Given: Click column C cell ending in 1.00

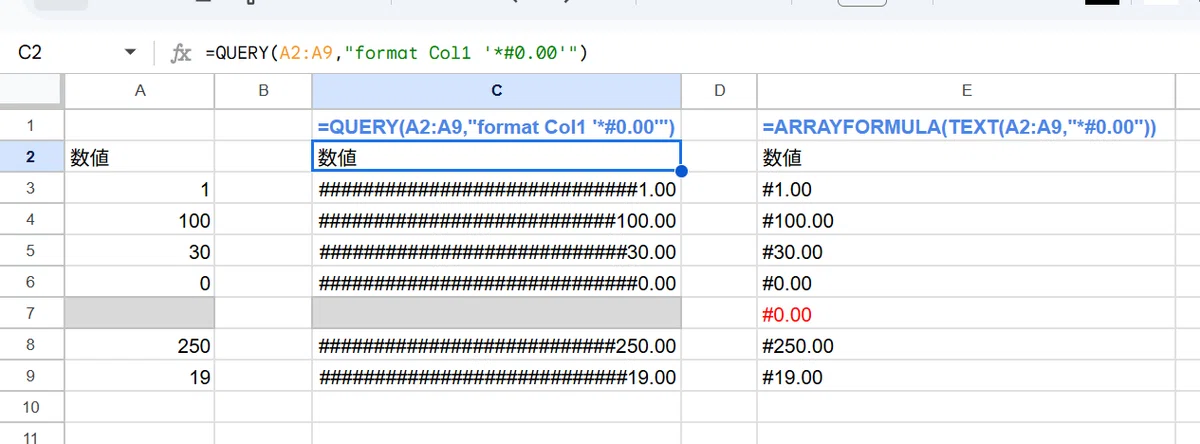Looking at the screenshot, I should click(x=497, y=189).
